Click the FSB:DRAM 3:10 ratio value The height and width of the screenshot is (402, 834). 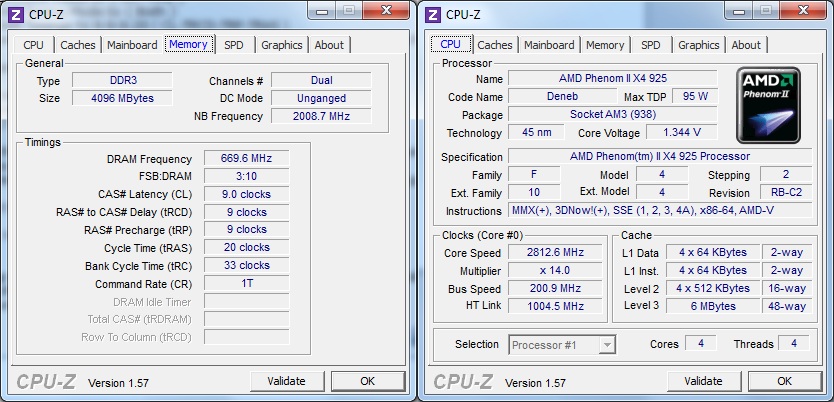pyautogui.click(x=247, y=176)
